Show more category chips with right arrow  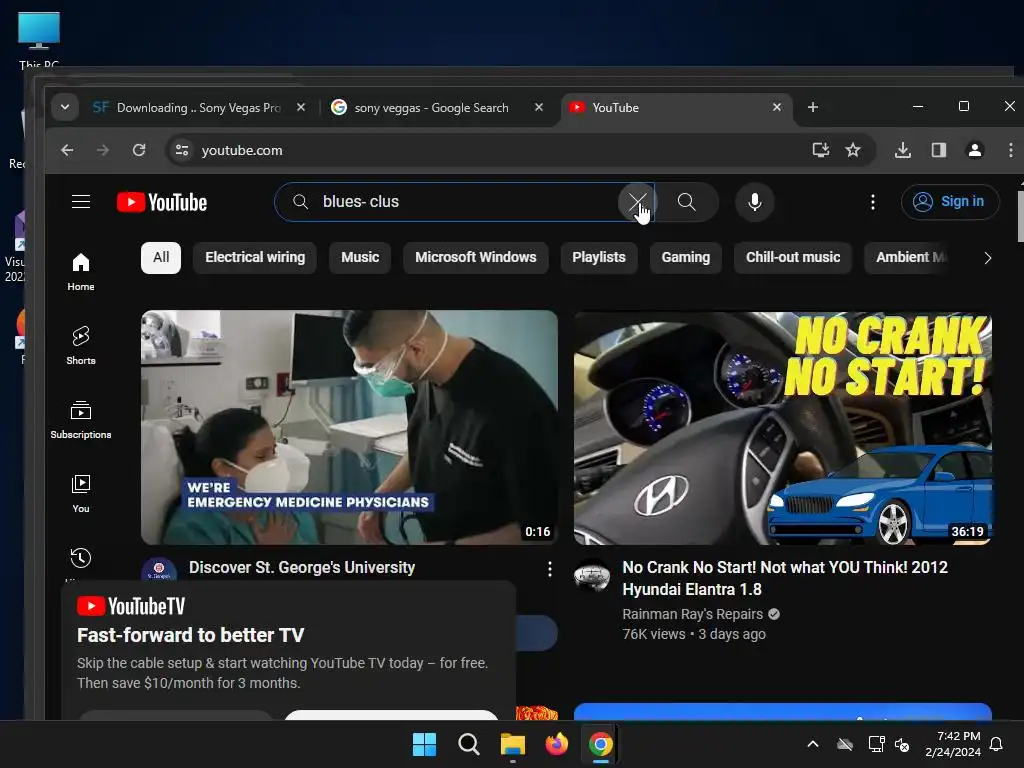point(987,258)
